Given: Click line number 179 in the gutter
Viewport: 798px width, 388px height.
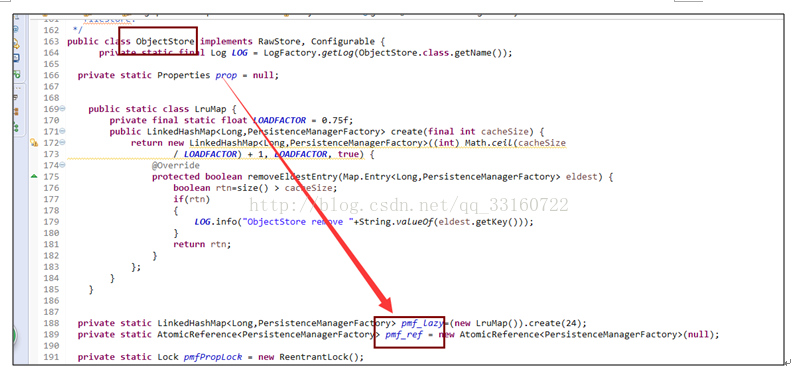Looking at the screenshot, I should coord(51,221).
